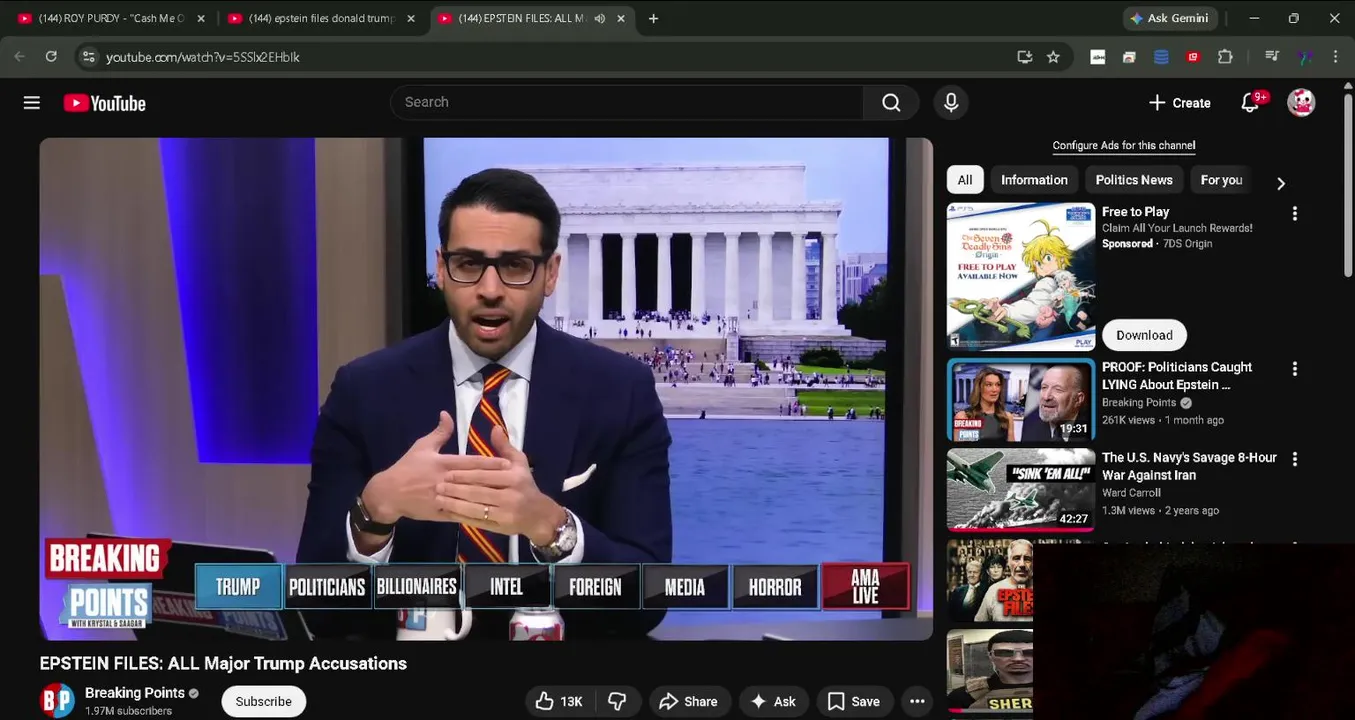Open the Chrome three-dot menu
1355x720 pixels.
(1335, 57)
